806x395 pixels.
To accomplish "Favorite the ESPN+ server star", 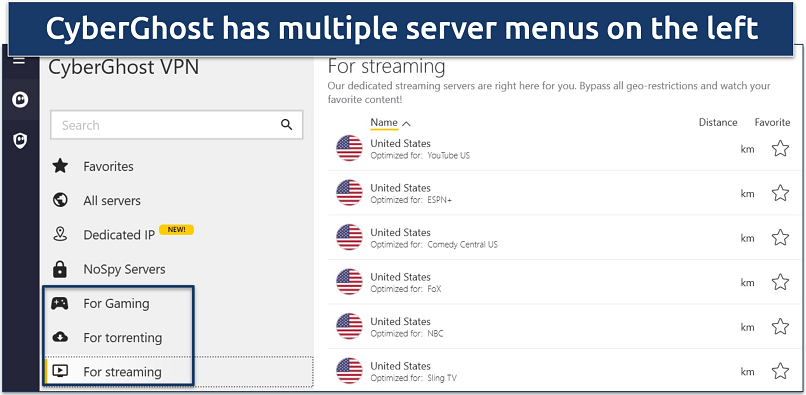I will 780,193.
